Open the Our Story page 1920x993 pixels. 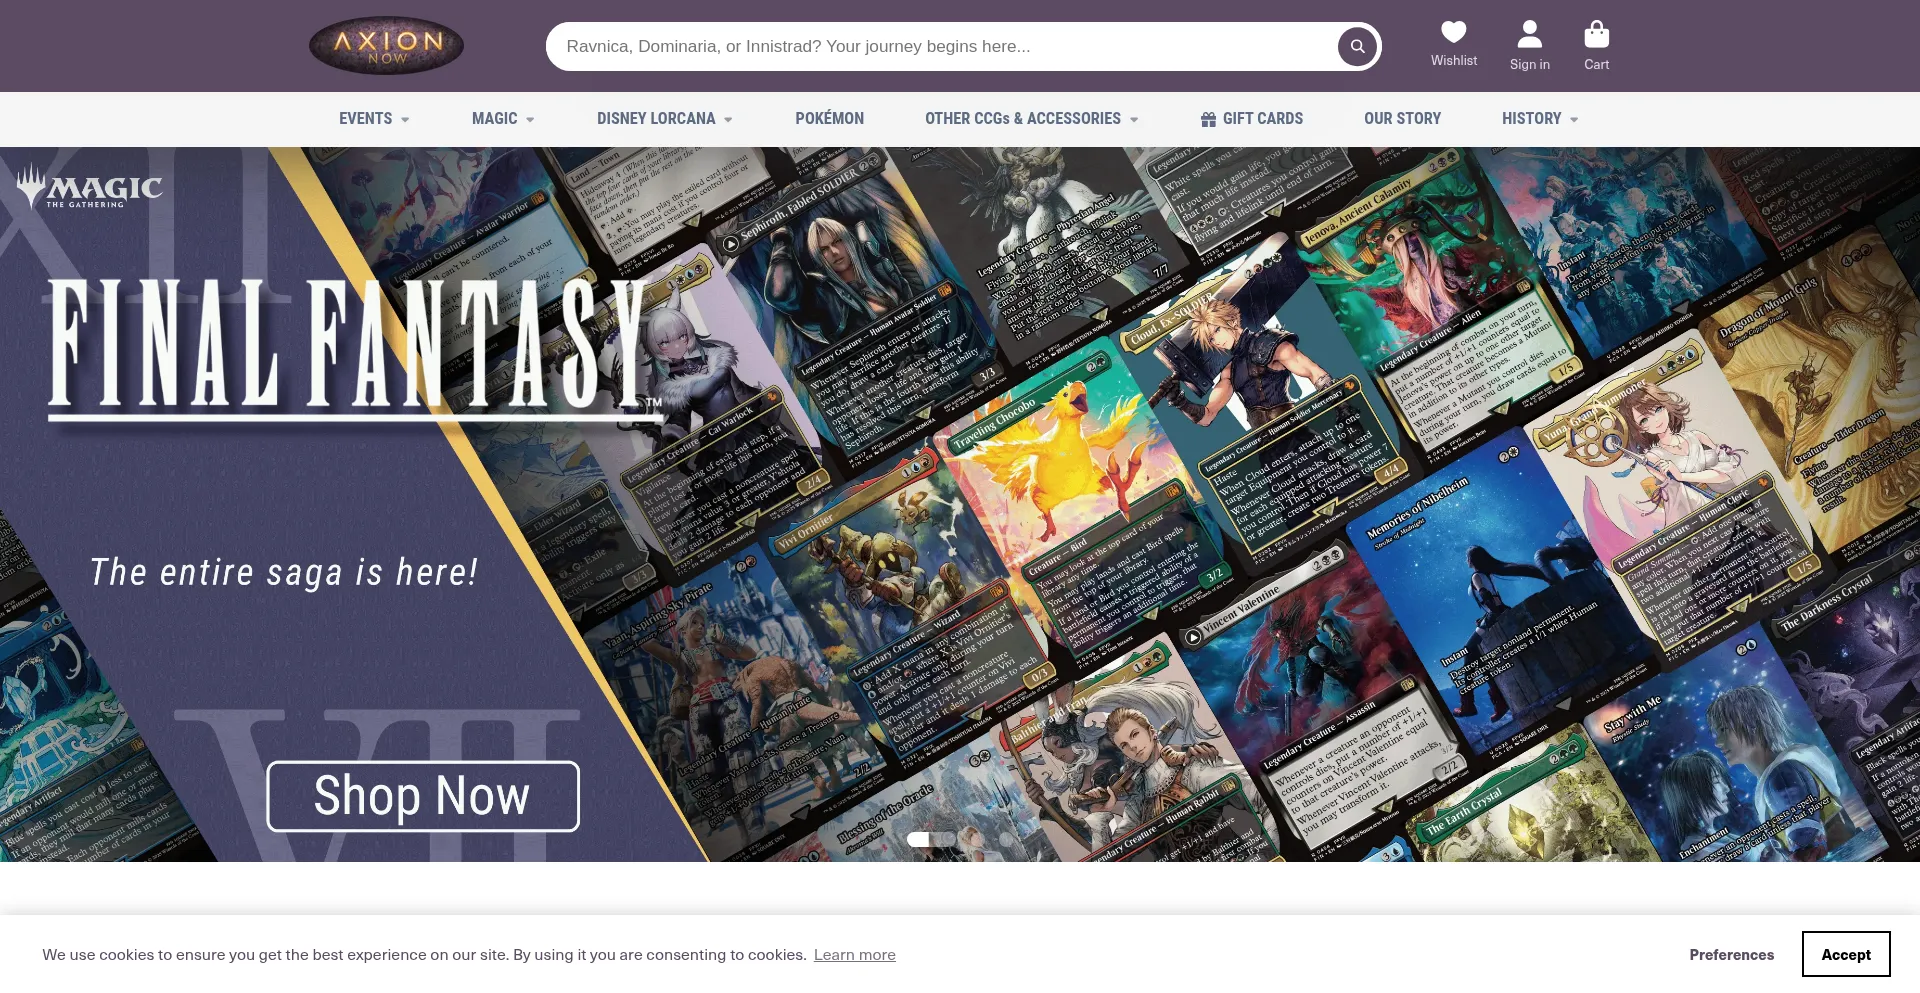pos(1402,119)
